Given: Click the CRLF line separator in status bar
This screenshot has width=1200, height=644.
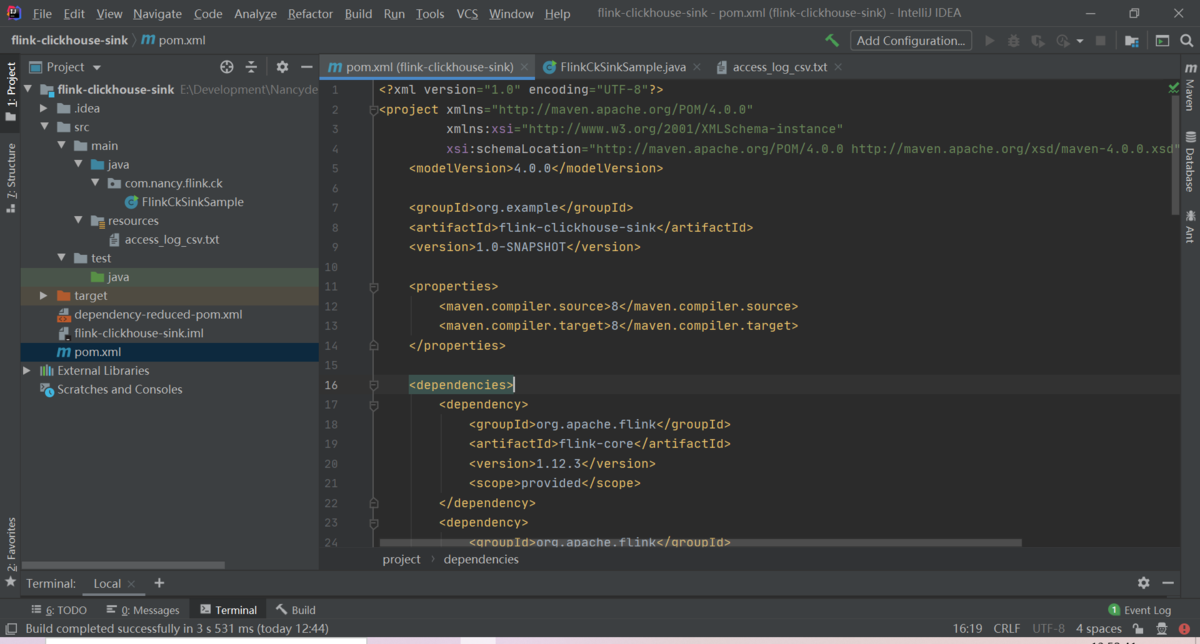Looking at the screenshot, I should 1007,629.
